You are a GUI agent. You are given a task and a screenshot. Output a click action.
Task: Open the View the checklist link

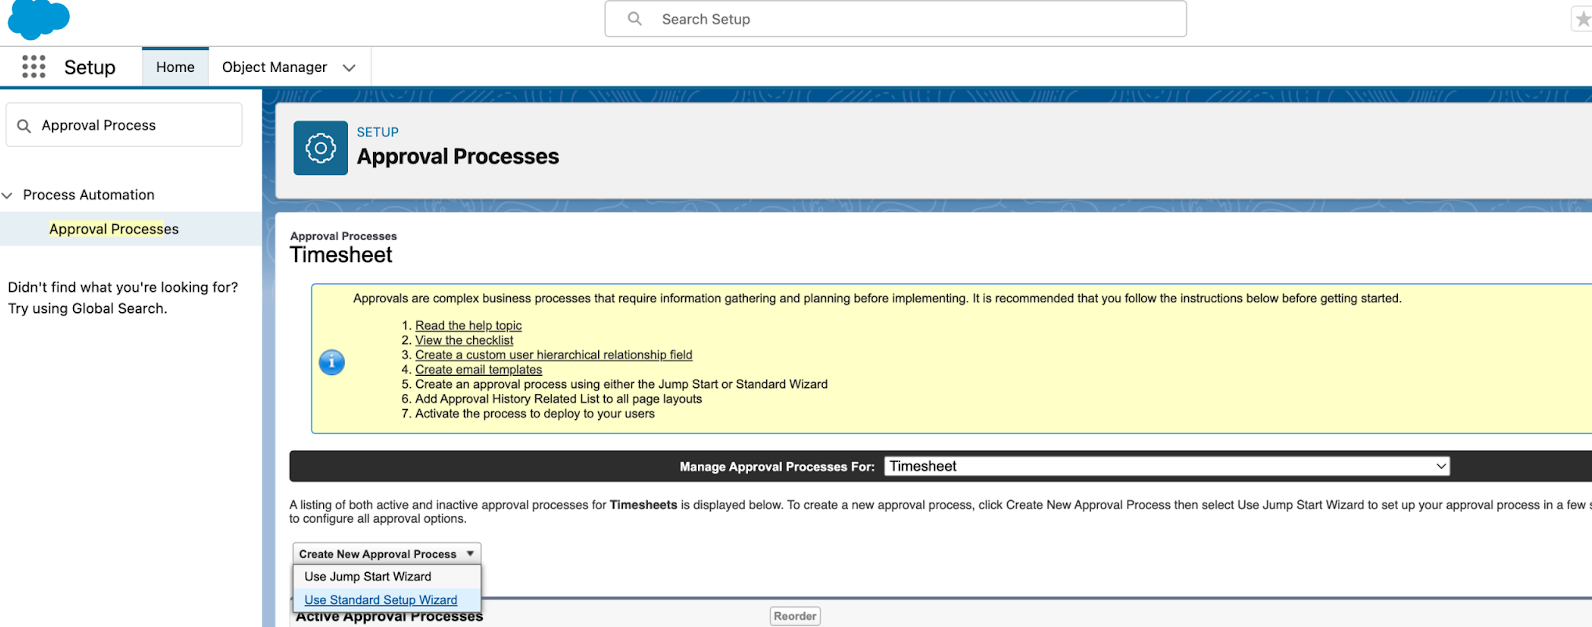[464, 341]
